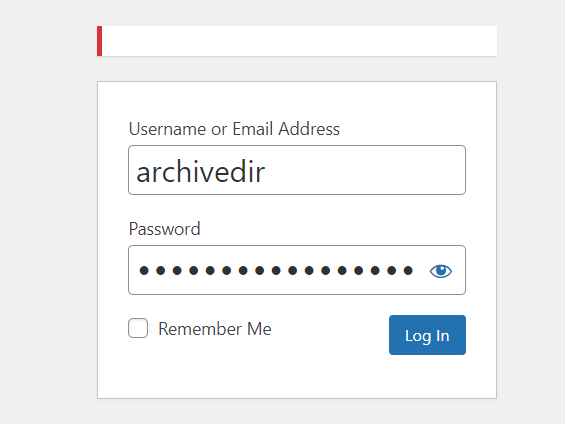Click the Password field label

(x=164, y=229)
